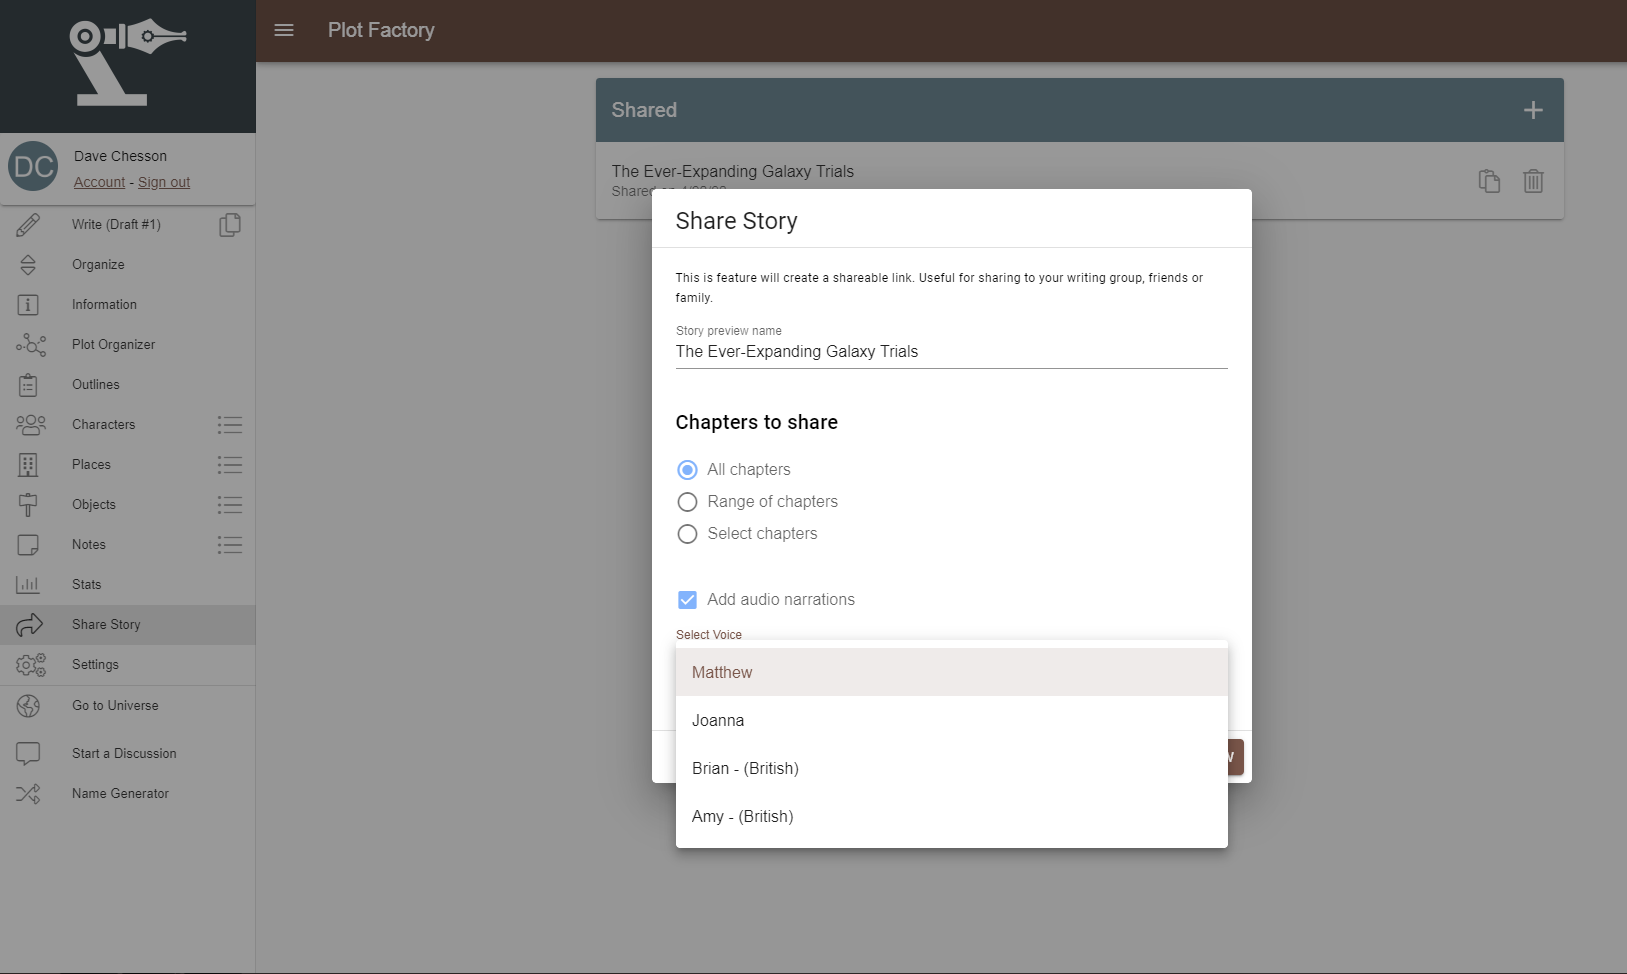Disable Add audio narrations

click(x=687, y=599)
